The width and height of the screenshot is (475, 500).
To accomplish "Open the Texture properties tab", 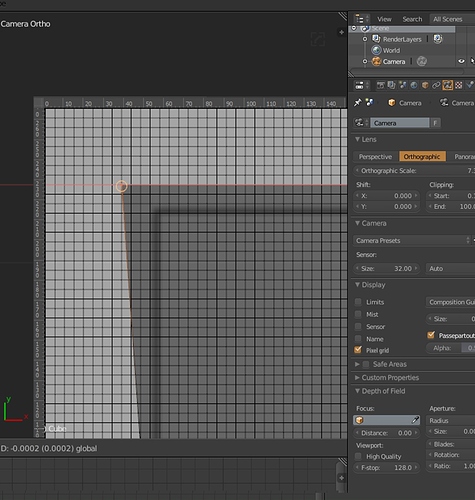I will (x=459, y=85).
